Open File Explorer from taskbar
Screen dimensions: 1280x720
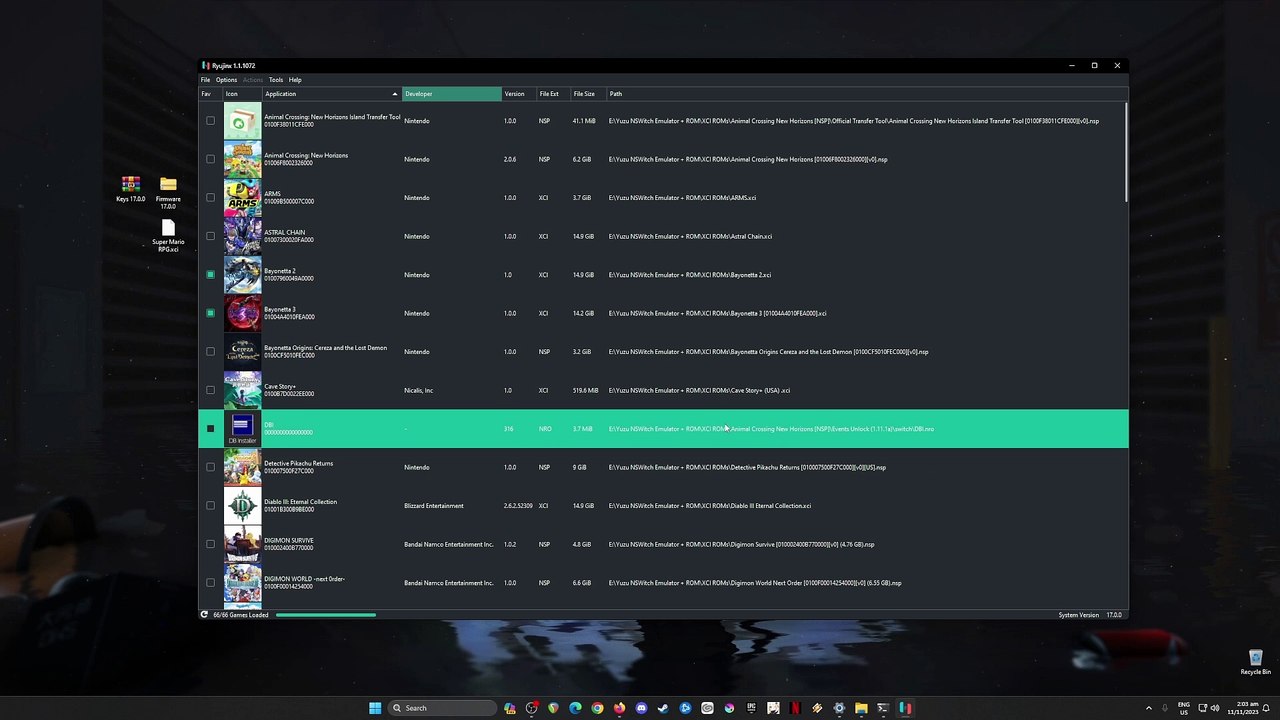861,708
